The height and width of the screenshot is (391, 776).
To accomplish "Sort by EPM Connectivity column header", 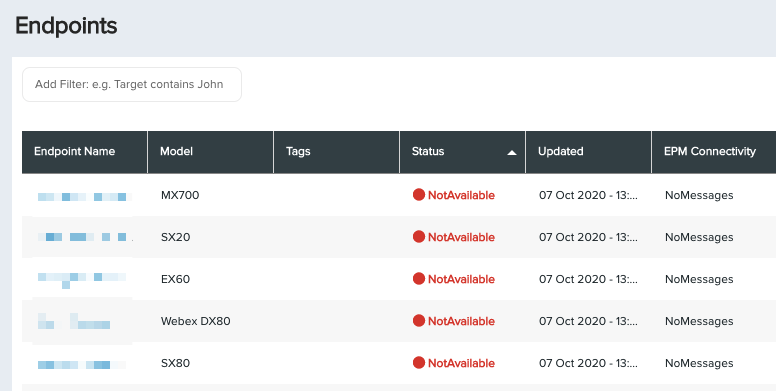I will (x=710, y=151).
